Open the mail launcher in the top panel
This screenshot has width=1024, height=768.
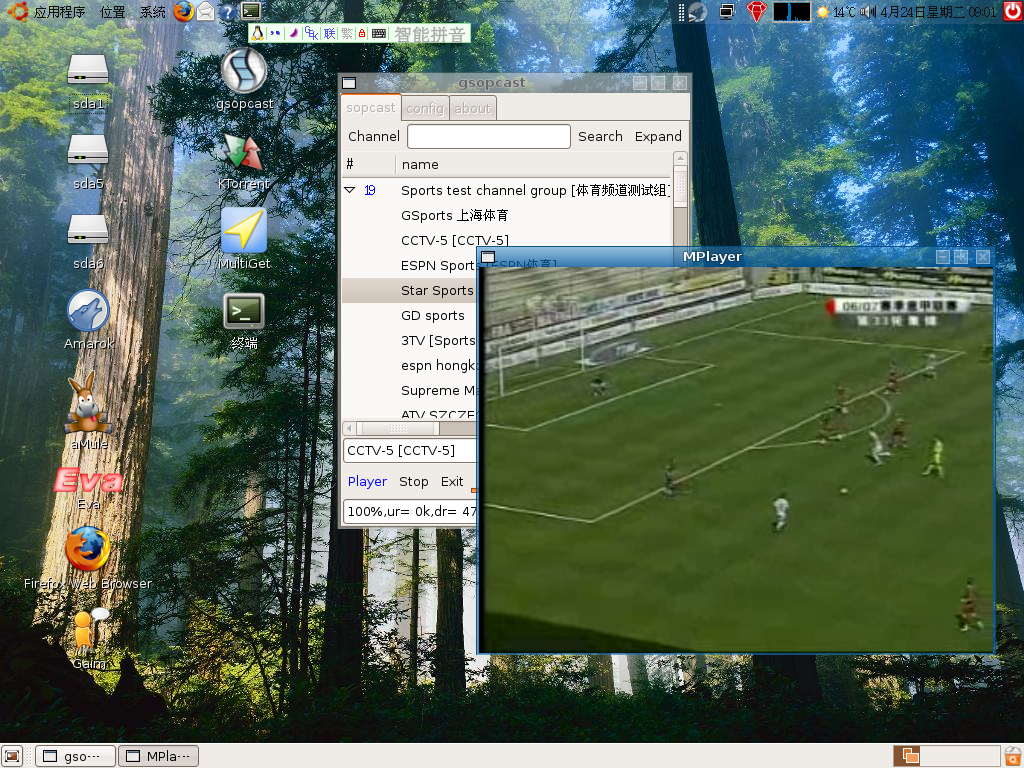click(x=206, y=11)
